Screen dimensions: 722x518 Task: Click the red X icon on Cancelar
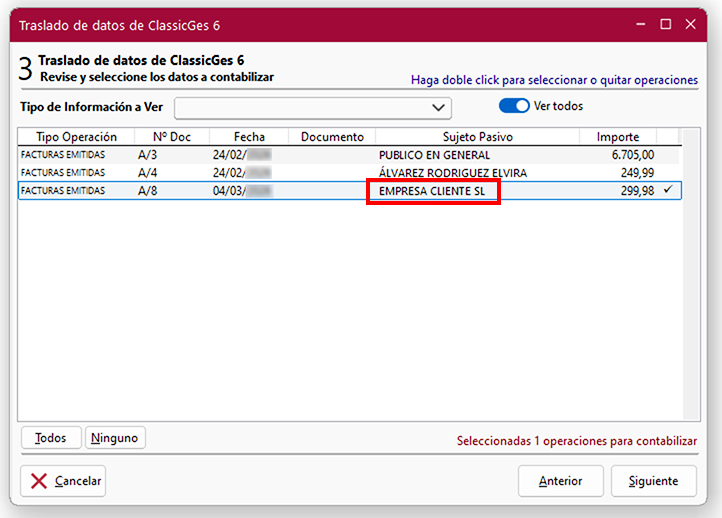39,481
